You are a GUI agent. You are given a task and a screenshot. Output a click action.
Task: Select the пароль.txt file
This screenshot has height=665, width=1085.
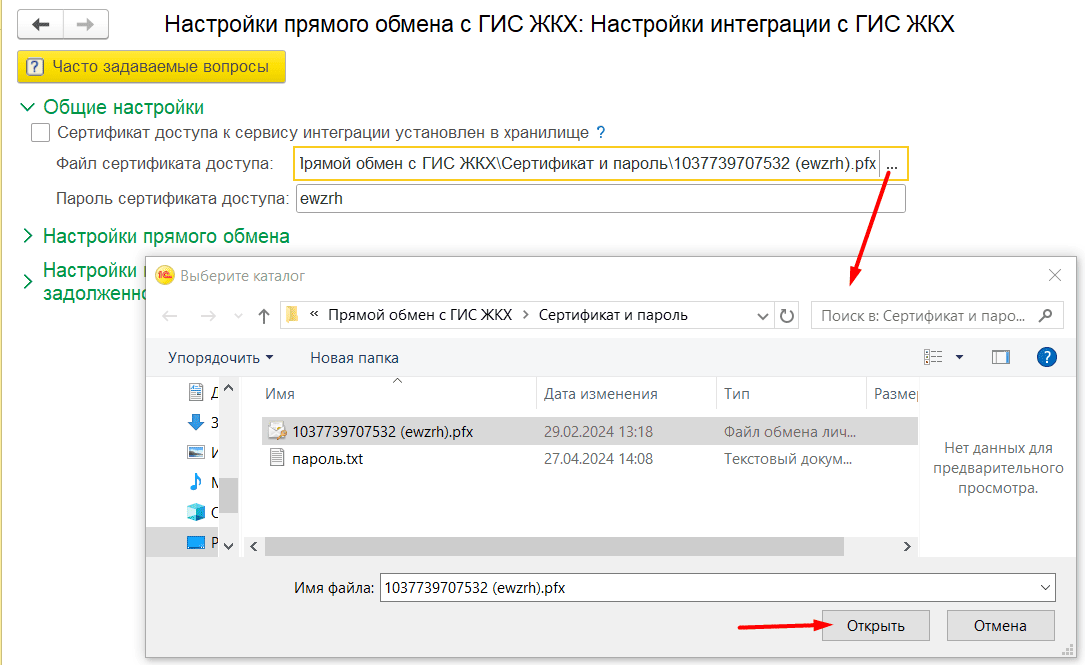327,459
